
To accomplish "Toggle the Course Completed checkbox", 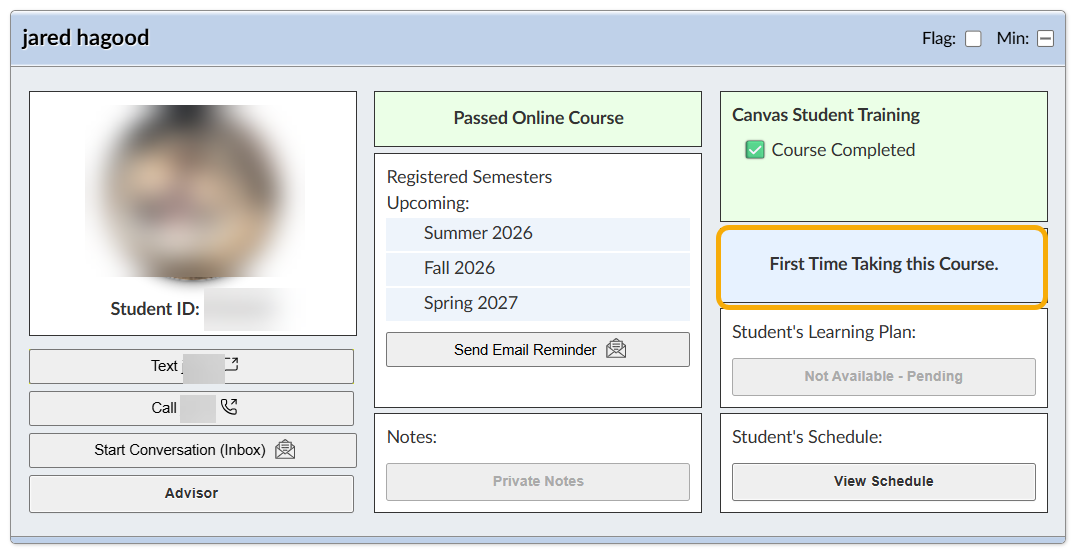I will coord(755,150).
